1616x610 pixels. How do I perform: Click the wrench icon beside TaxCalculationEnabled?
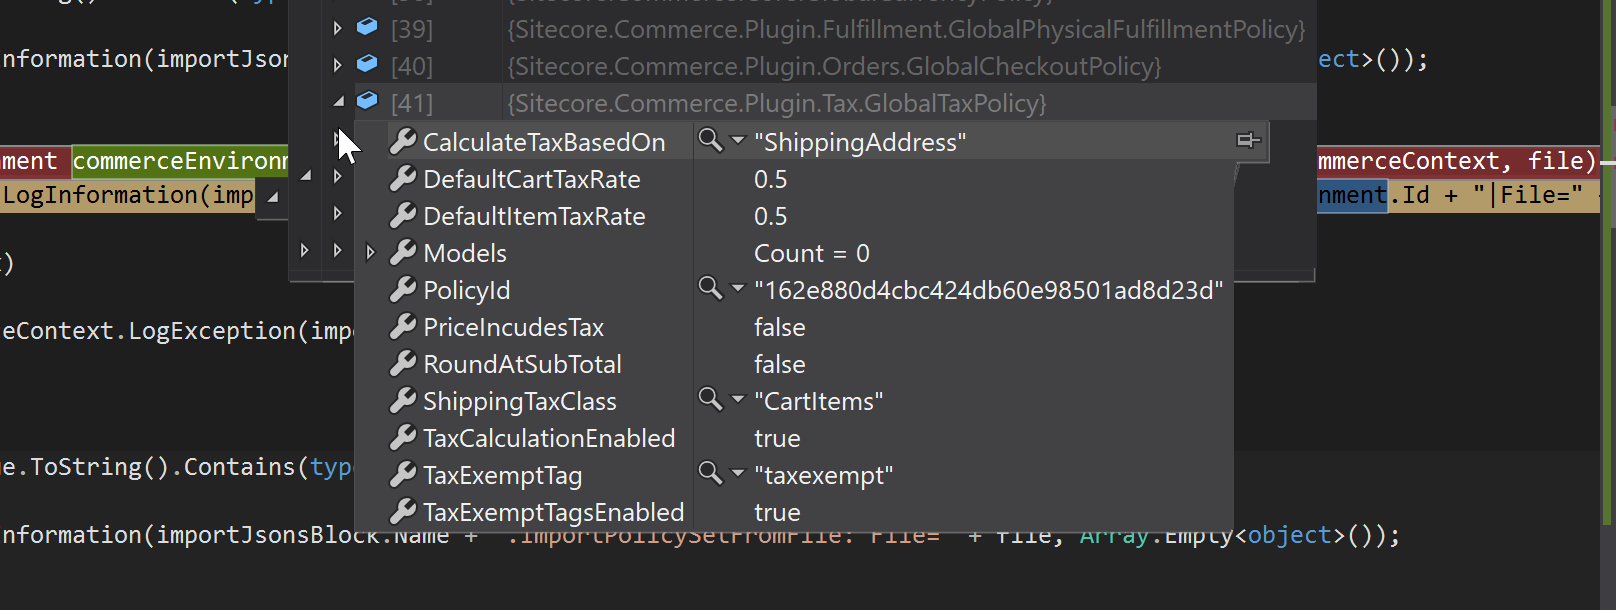click(x=403, y=438)
